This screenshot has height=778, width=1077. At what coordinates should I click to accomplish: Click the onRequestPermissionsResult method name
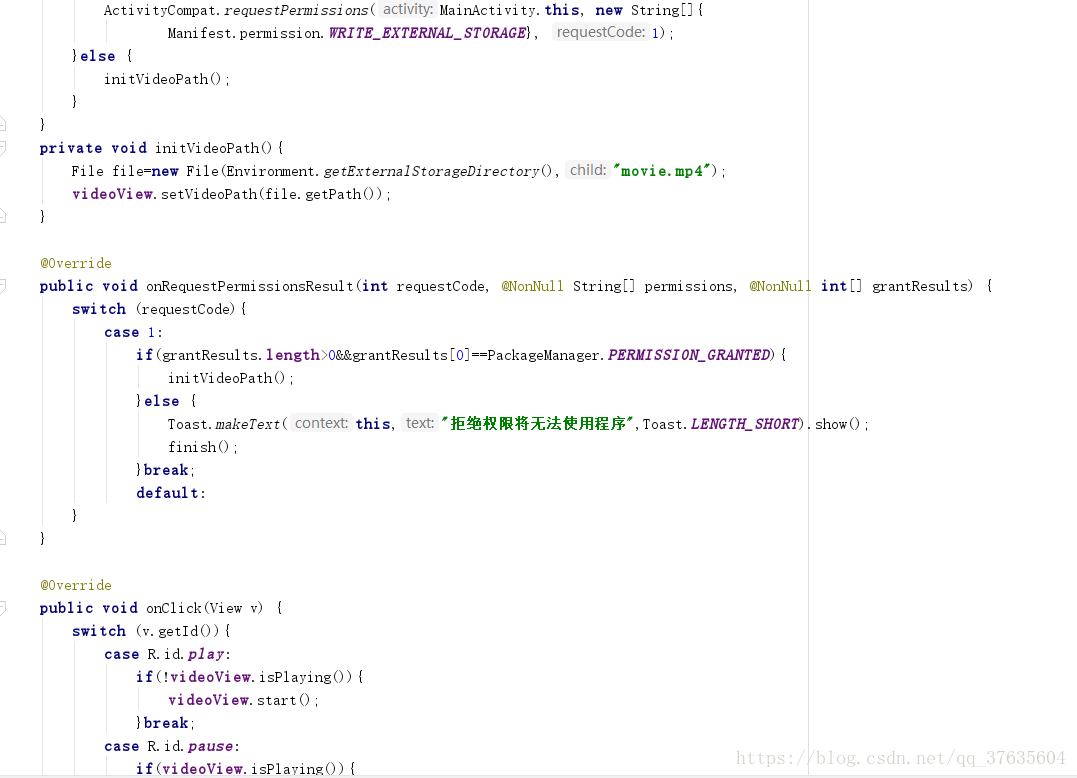coord(249,286)
